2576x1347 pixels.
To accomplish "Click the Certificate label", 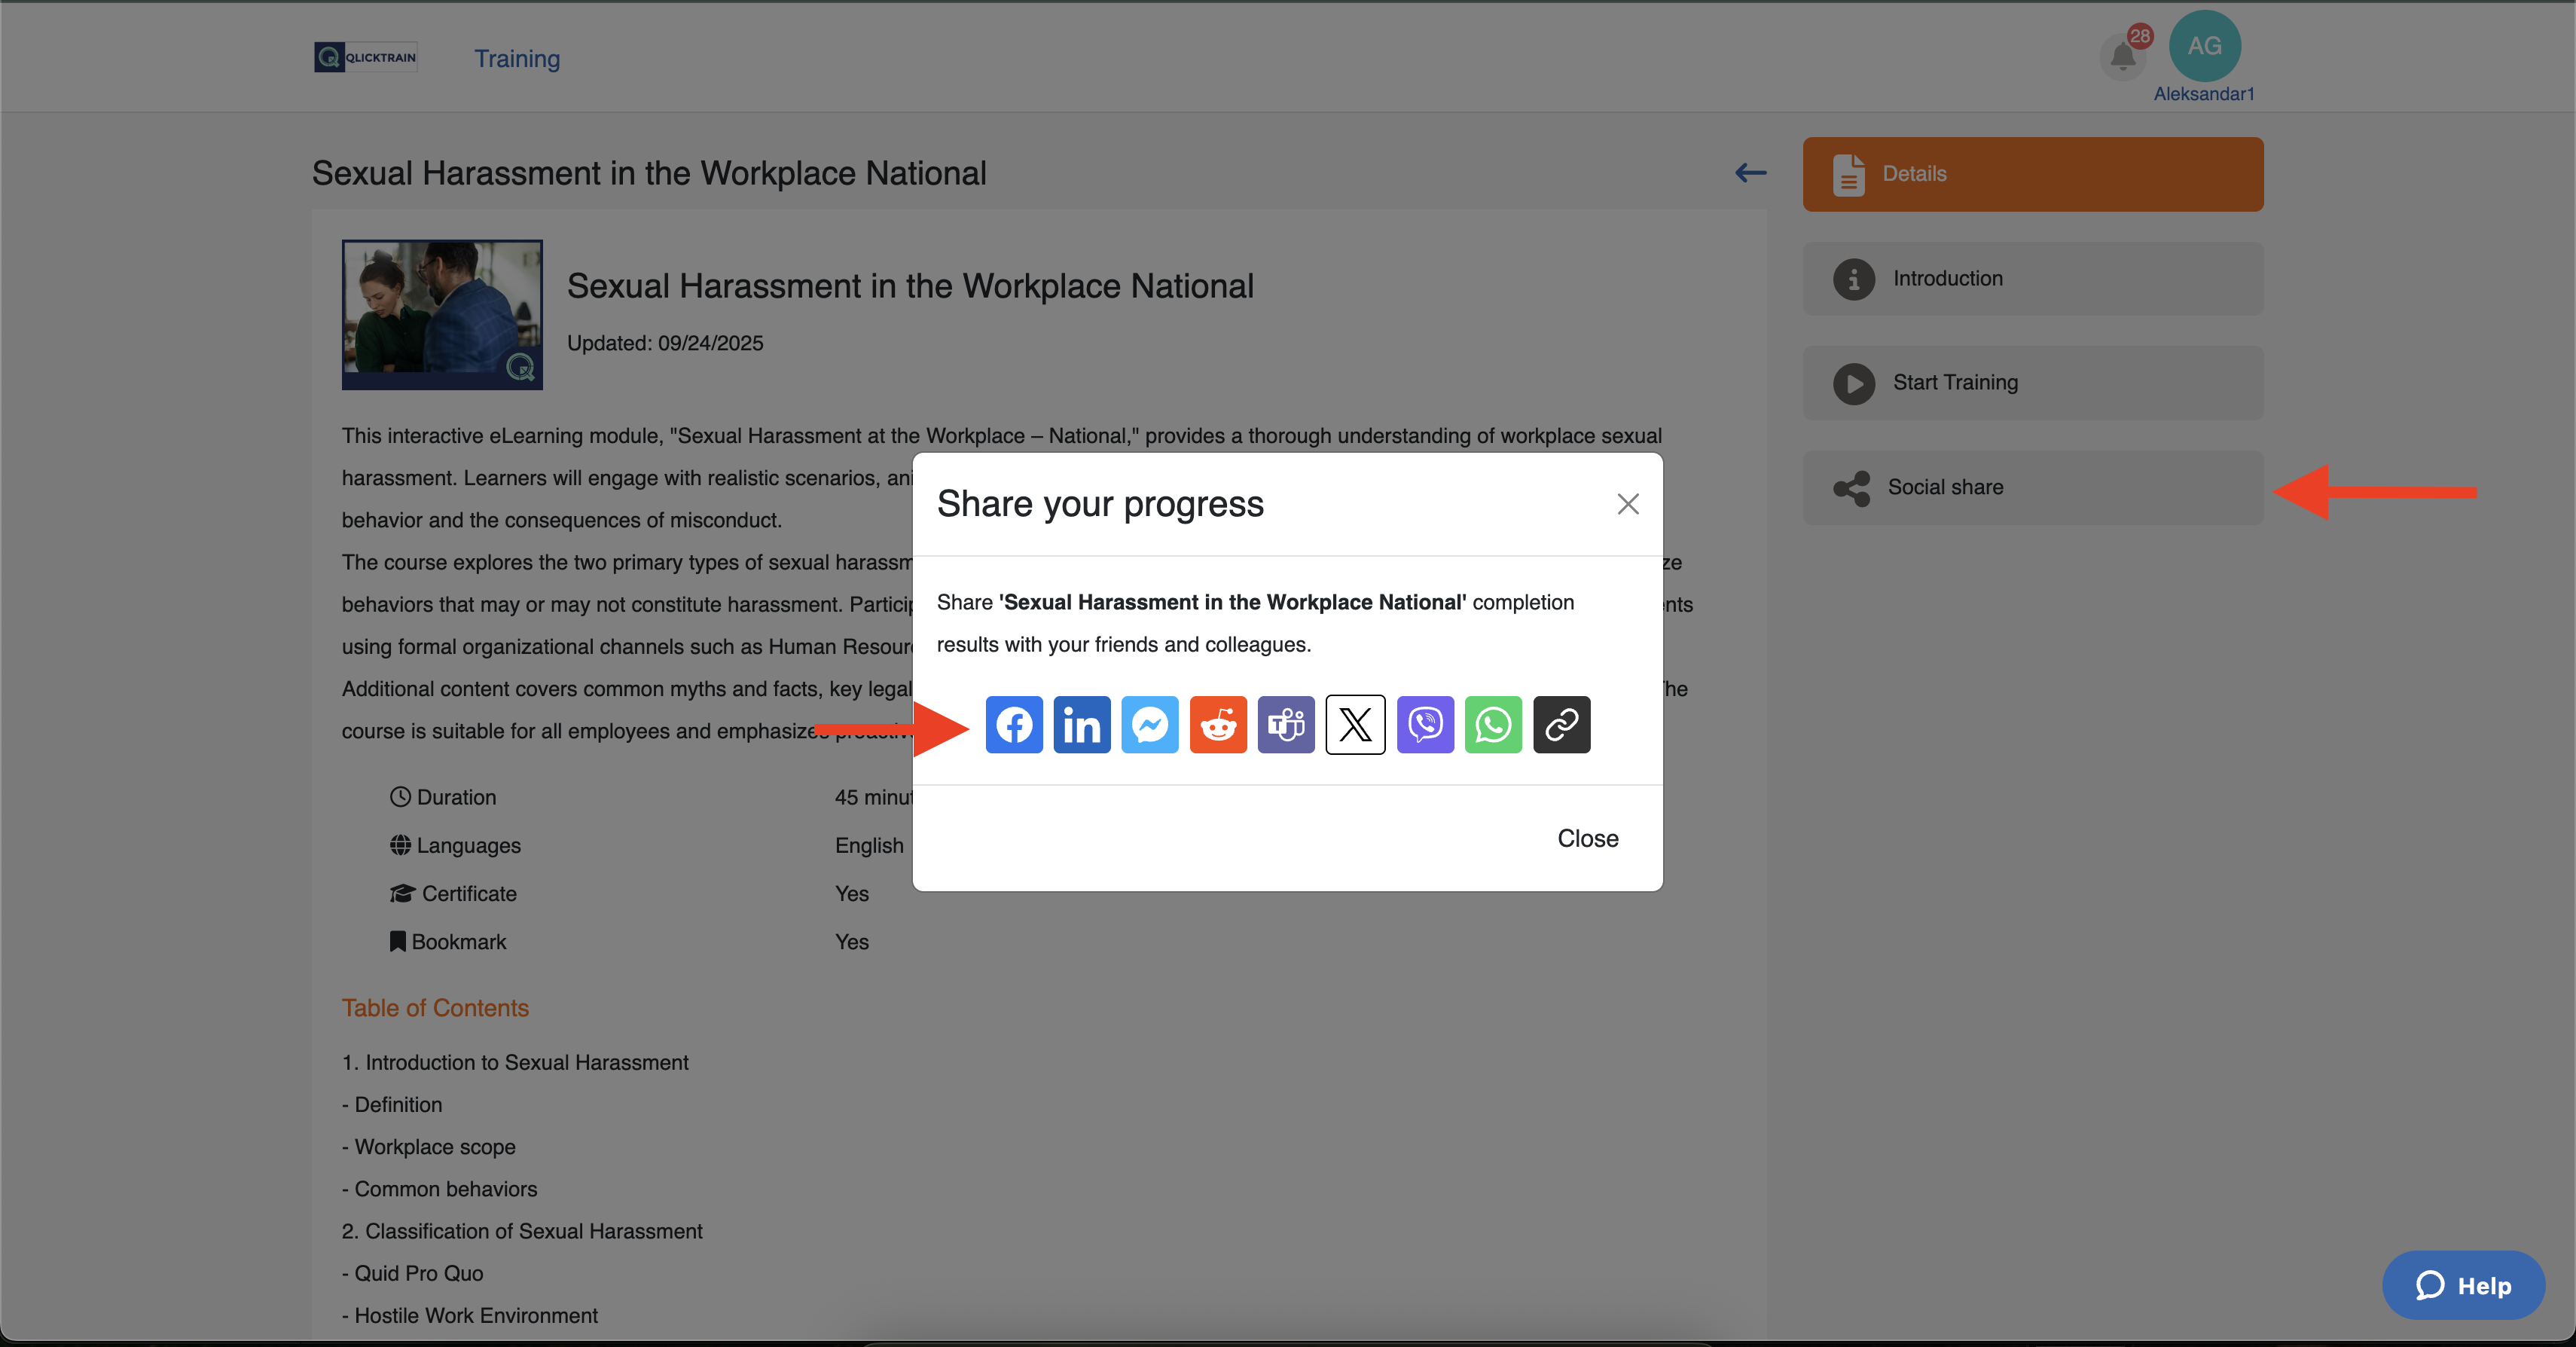I will point(469,893).
